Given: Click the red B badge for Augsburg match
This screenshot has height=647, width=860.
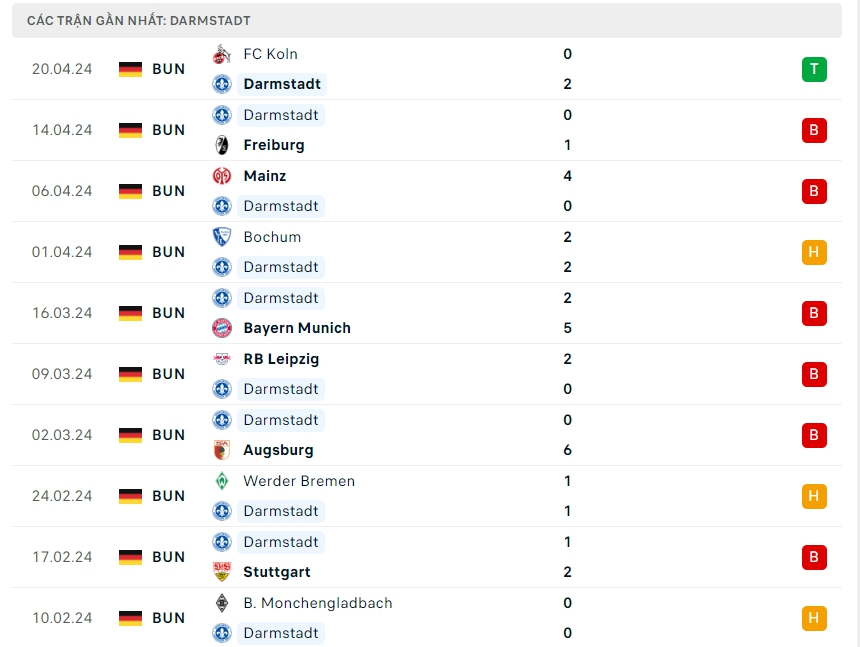Looking at the screenshot, I should pyautogui.click(x=814, y=435).
